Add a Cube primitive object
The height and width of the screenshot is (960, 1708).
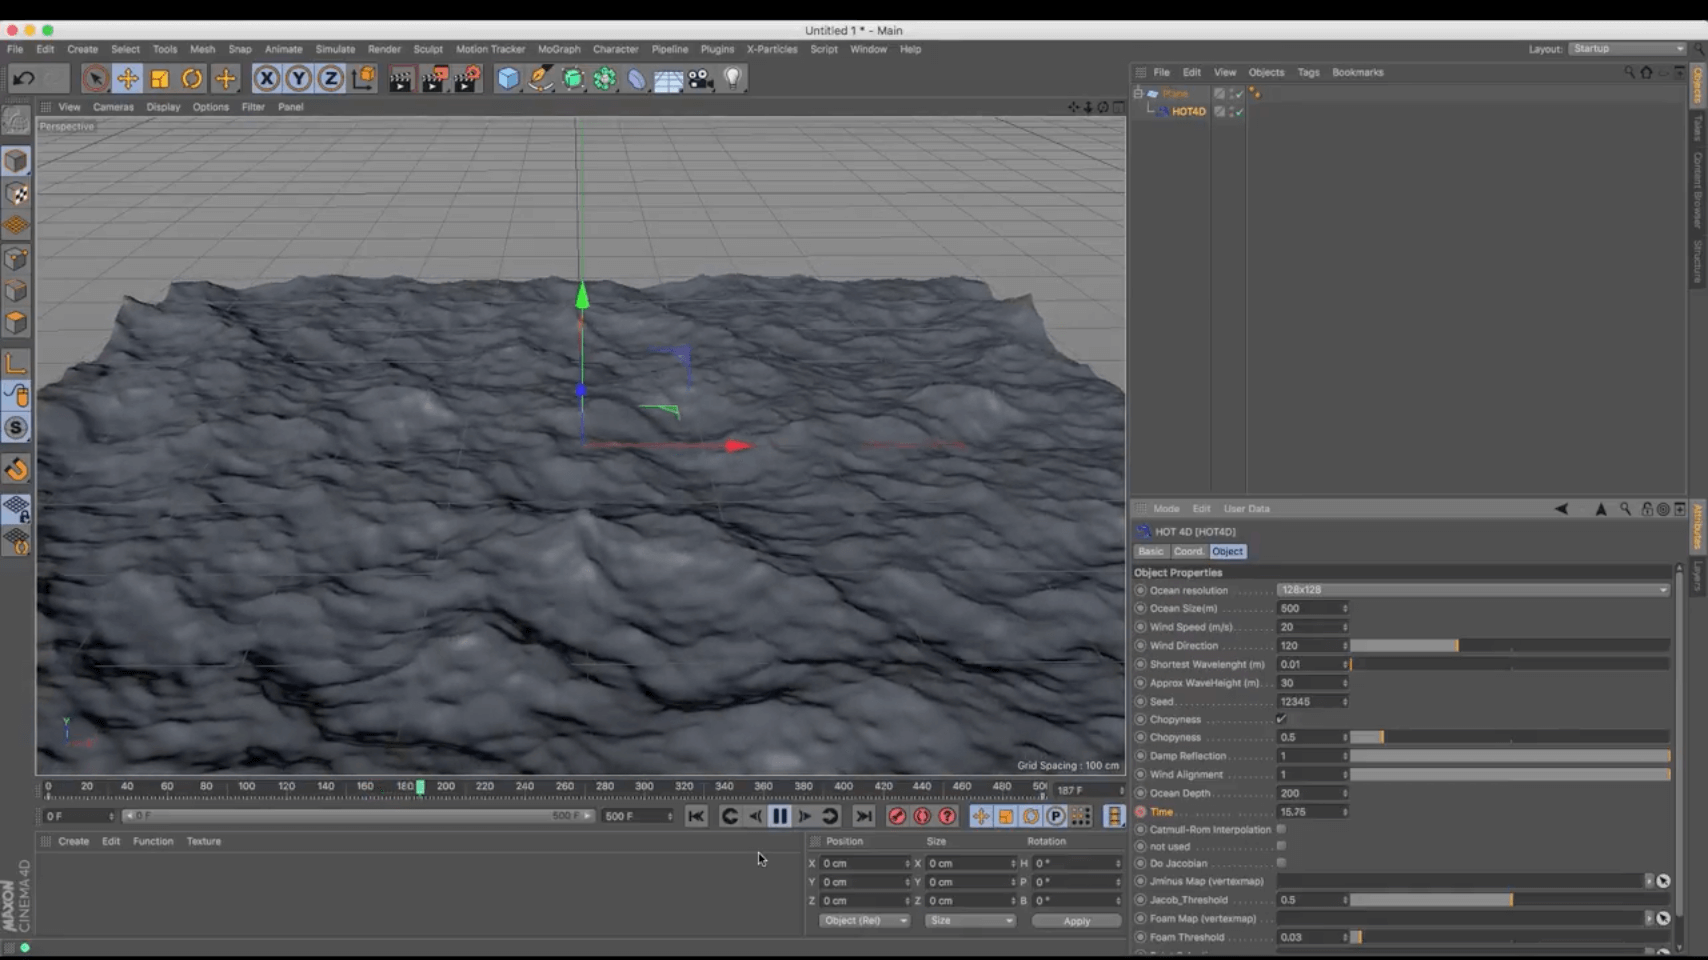coord(508,78)
